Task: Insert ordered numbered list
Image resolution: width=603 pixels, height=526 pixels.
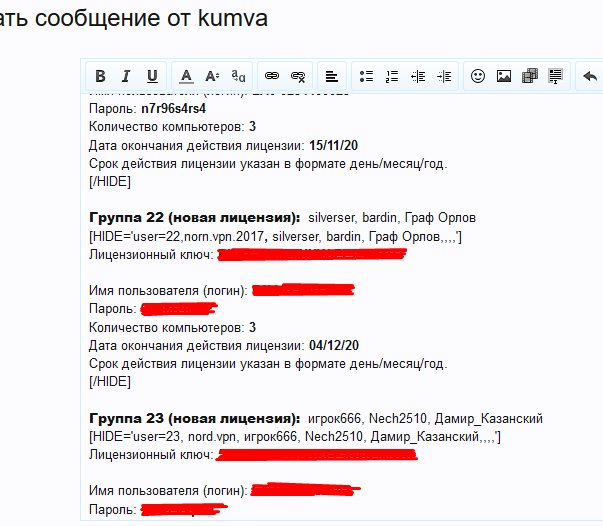Action: (392, 76)
